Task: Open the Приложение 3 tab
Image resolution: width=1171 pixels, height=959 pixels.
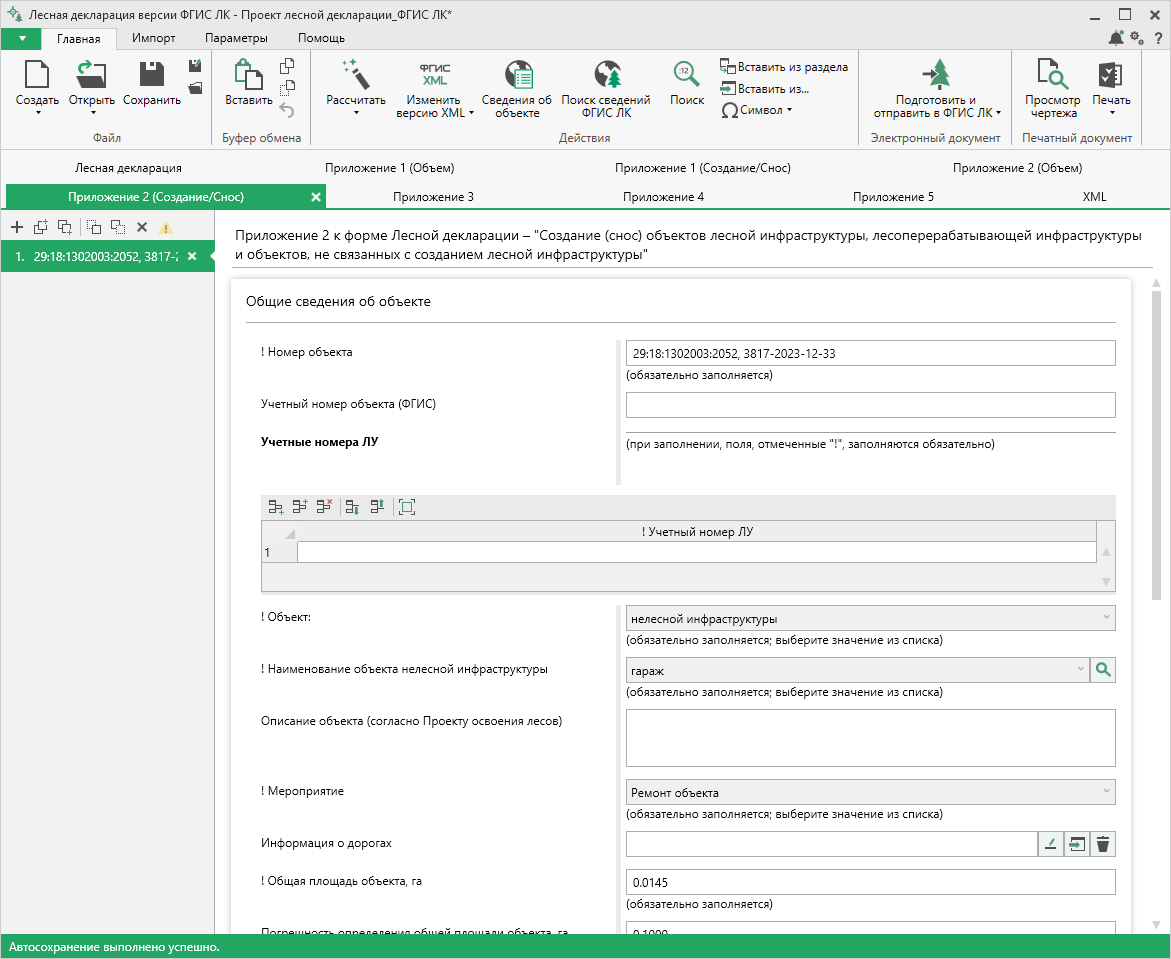Action: (x=433, y=197)
